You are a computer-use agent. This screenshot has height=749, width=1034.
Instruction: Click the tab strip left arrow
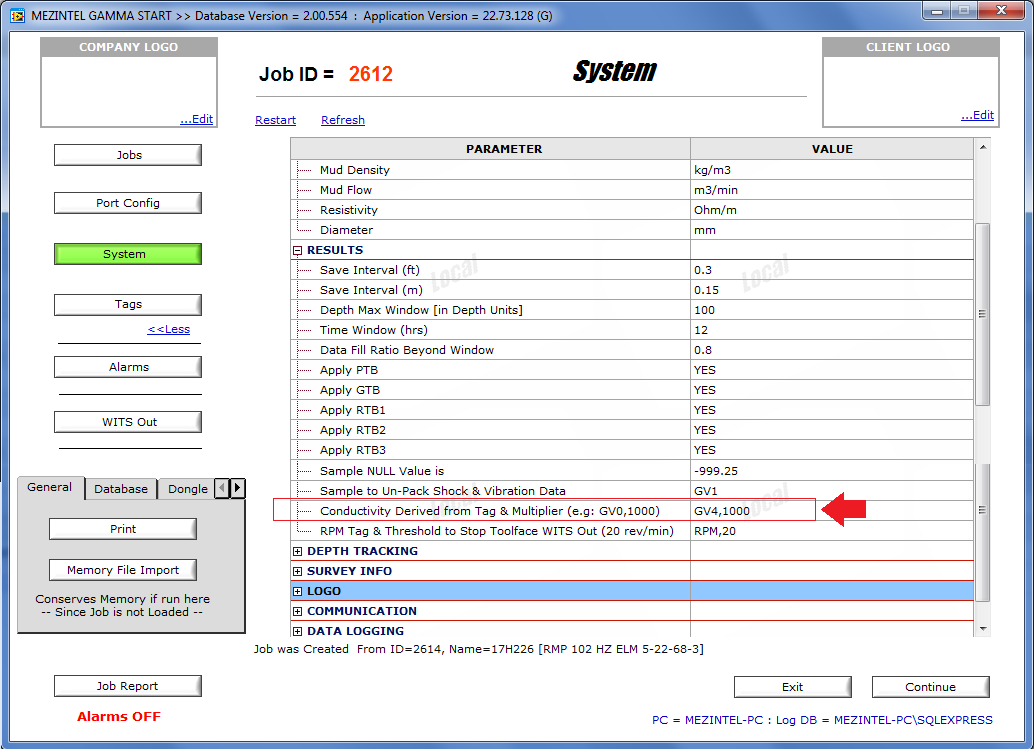pos(222,488)
